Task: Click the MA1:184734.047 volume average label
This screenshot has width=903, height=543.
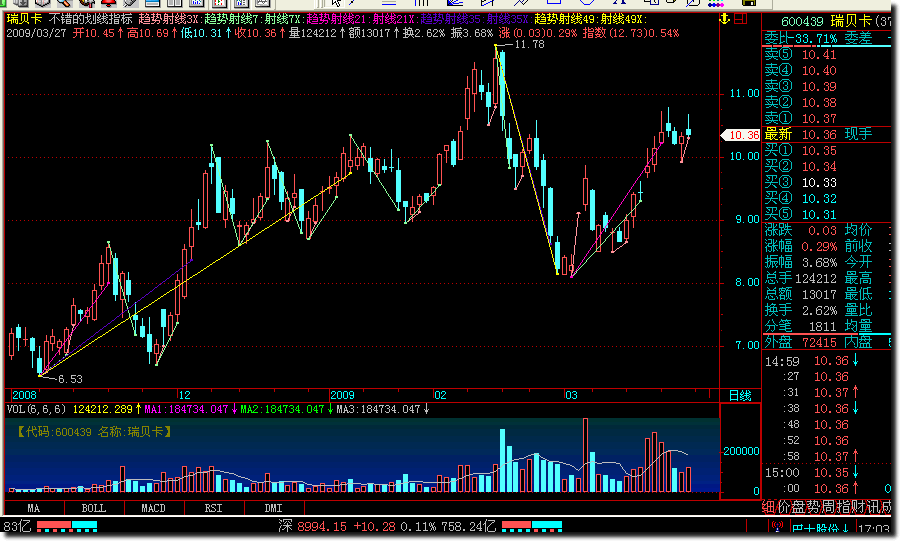Action: pyautogui.click(x=186, y=409)
